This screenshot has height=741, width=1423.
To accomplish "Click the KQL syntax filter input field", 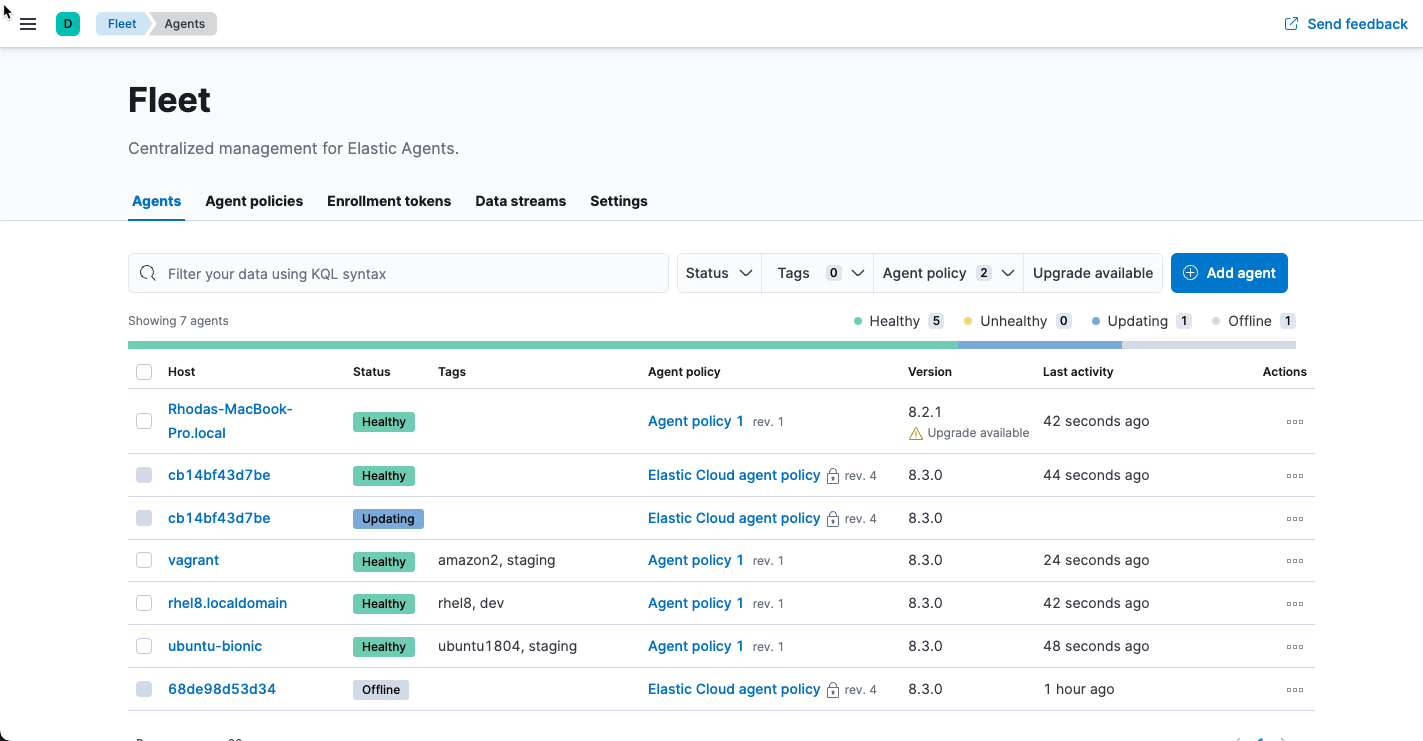I will coord(400,273).
